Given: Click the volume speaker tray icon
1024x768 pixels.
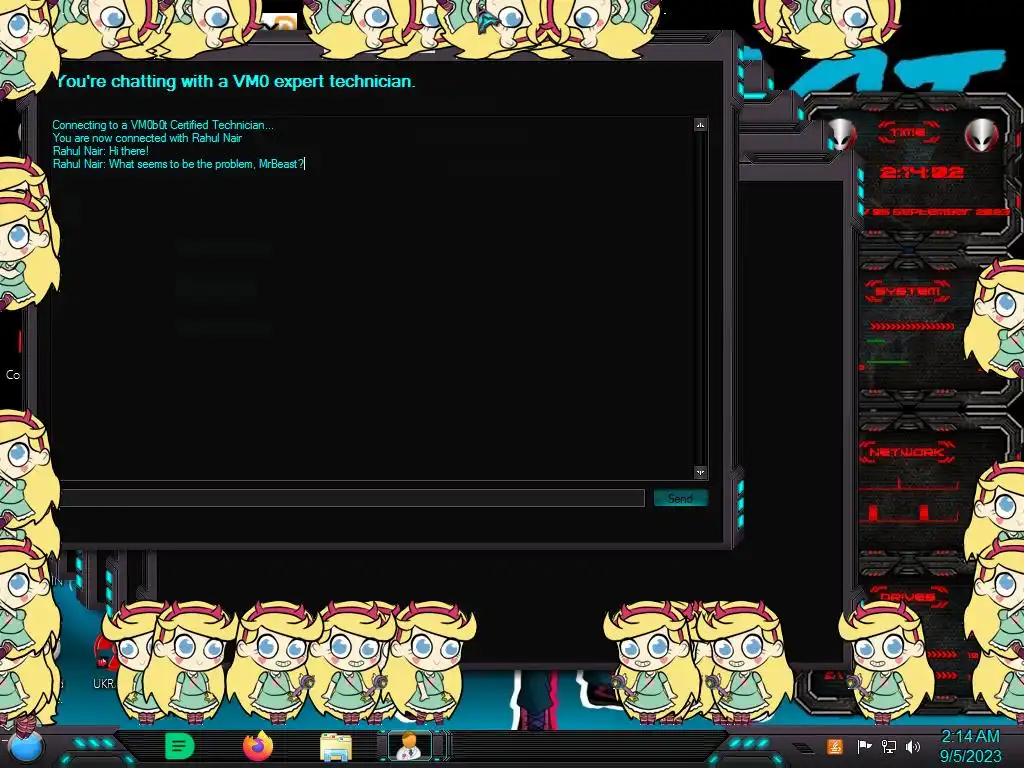Looking at the screenshot, I should pyautogui.click(x=913, y=746).
